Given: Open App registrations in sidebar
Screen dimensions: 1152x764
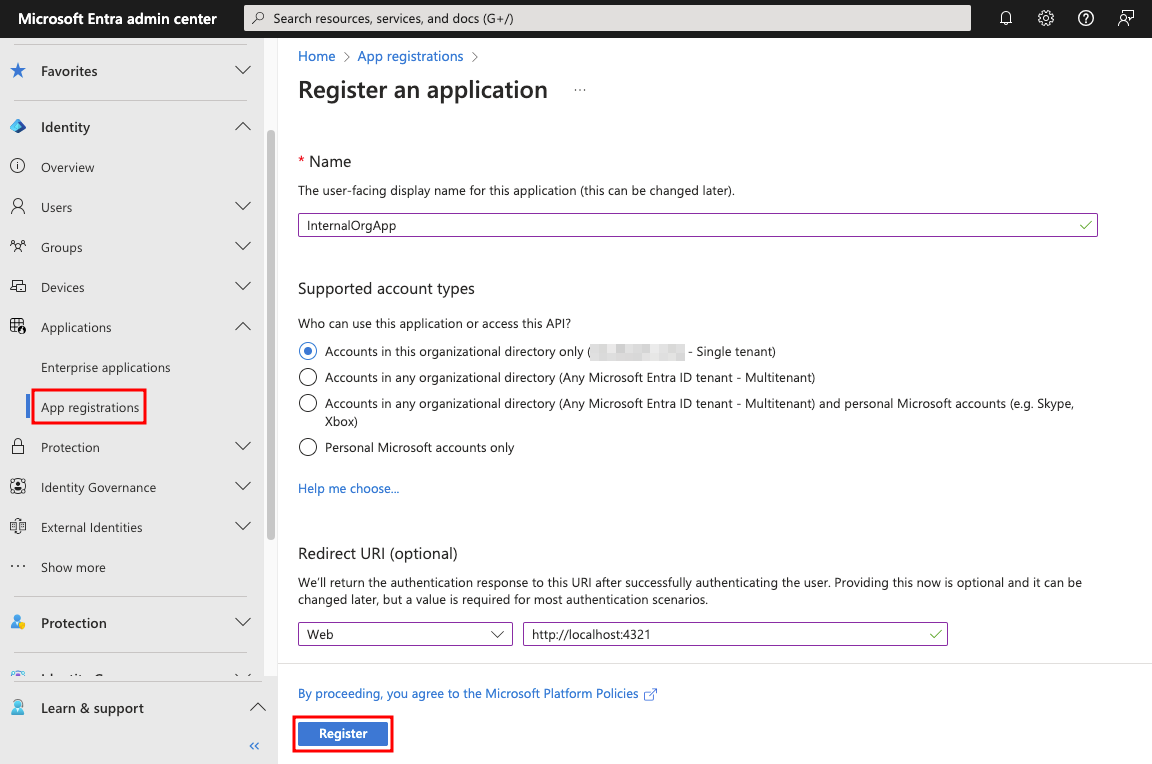Looking at the screenshot, I should tap(90, 407).
